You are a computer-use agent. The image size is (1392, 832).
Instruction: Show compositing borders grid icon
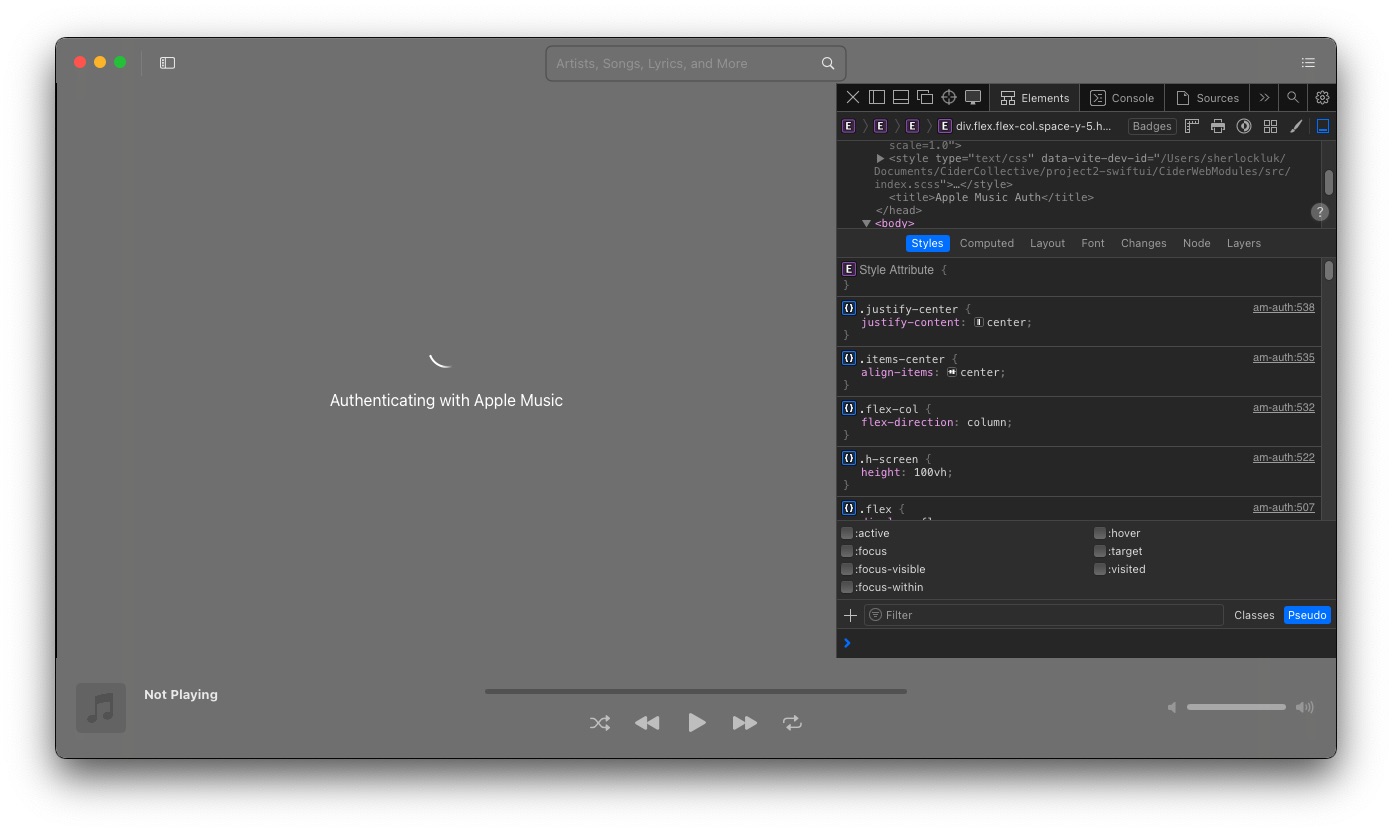1270,126
